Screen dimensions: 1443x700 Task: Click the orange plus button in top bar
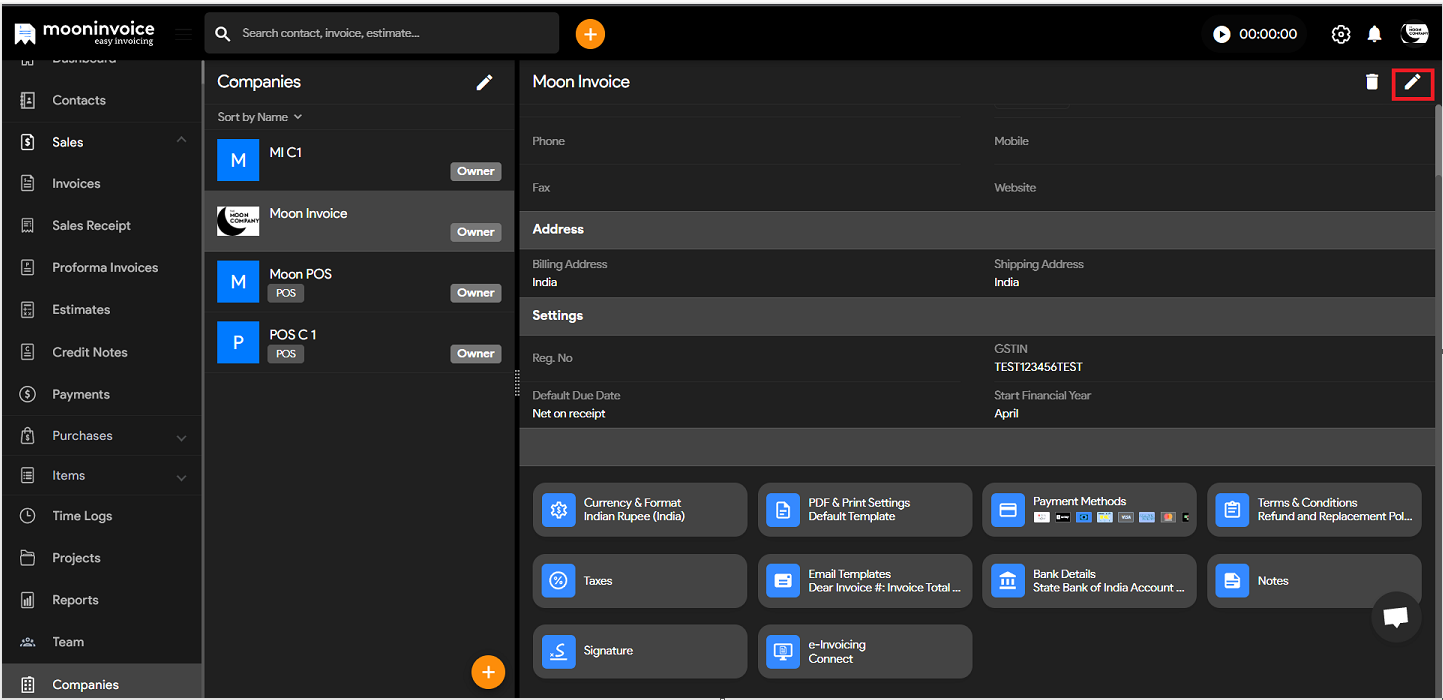590,34
